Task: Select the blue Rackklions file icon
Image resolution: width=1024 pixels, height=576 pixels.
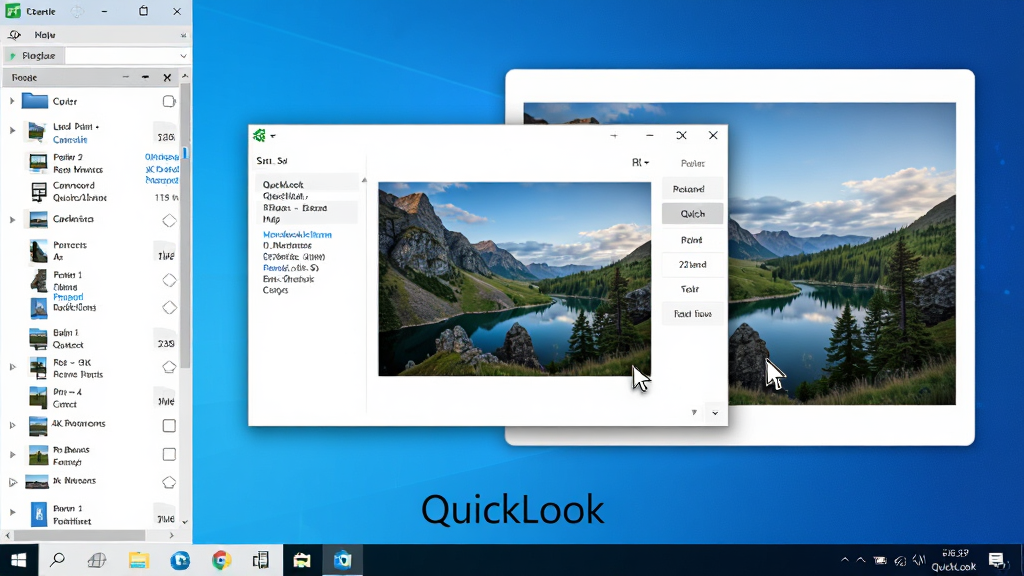Action: coord(39,308)
